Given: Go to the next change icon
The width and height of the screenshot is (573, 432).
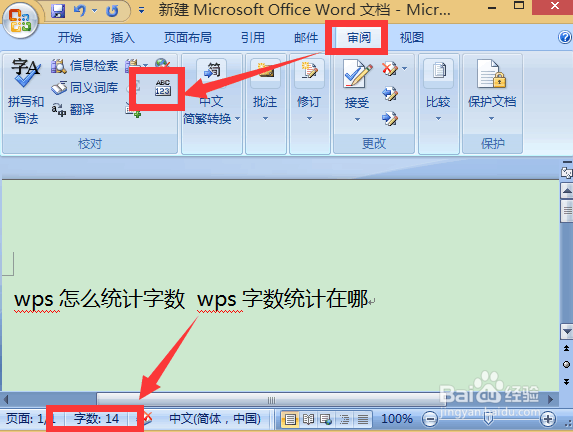Looking at the screenshot, I should 390,118.
